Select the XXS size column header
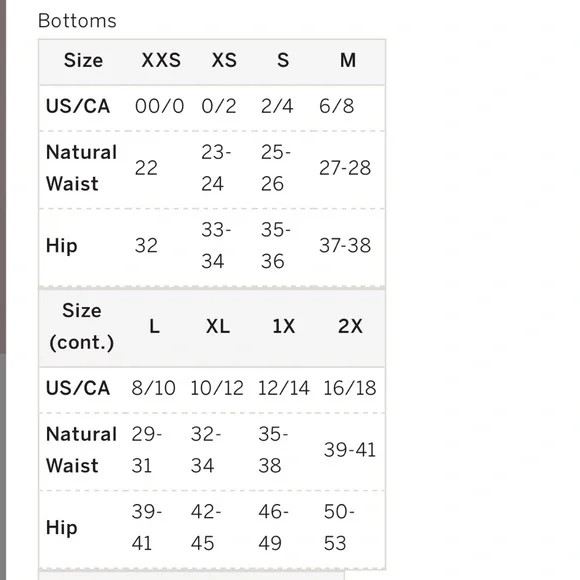Screen dimensions: 580x580 pyautogui.click(x=161, y=60)
